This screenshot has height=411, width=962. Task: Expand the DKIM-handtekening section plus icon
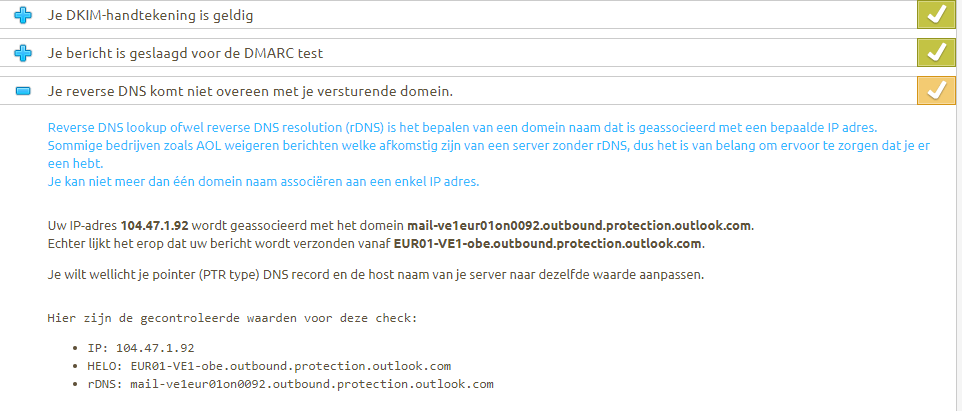(24, 17)
